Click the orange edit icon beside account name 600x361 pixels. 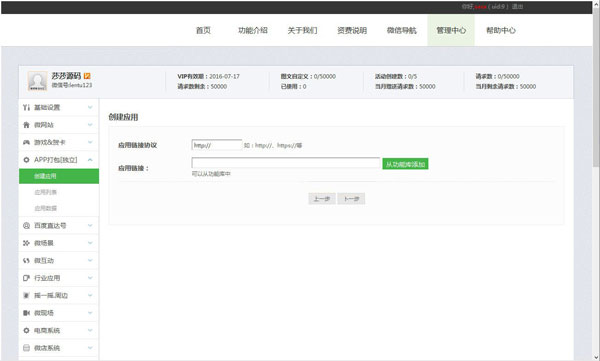click(x=87, y=76)
